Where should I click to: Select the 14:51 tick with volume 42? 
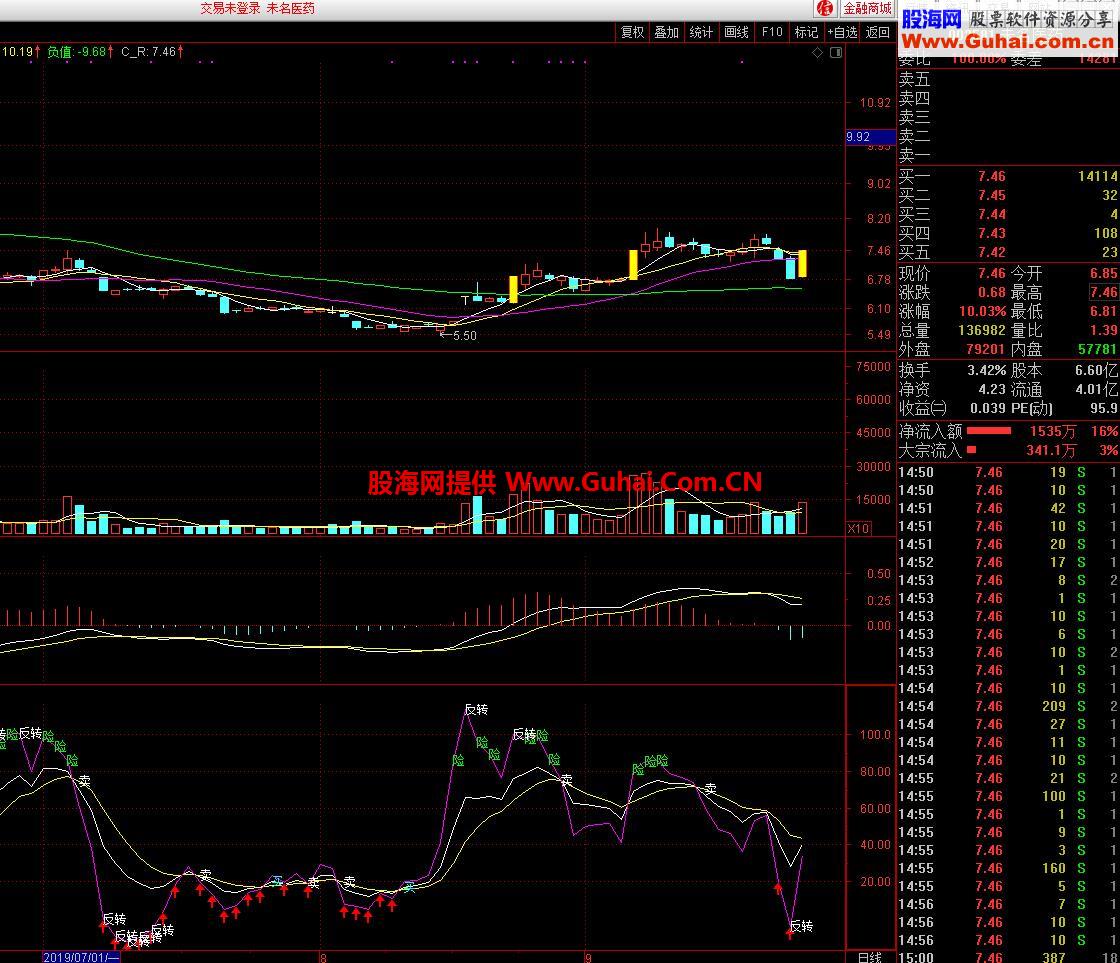[1008, 508]
